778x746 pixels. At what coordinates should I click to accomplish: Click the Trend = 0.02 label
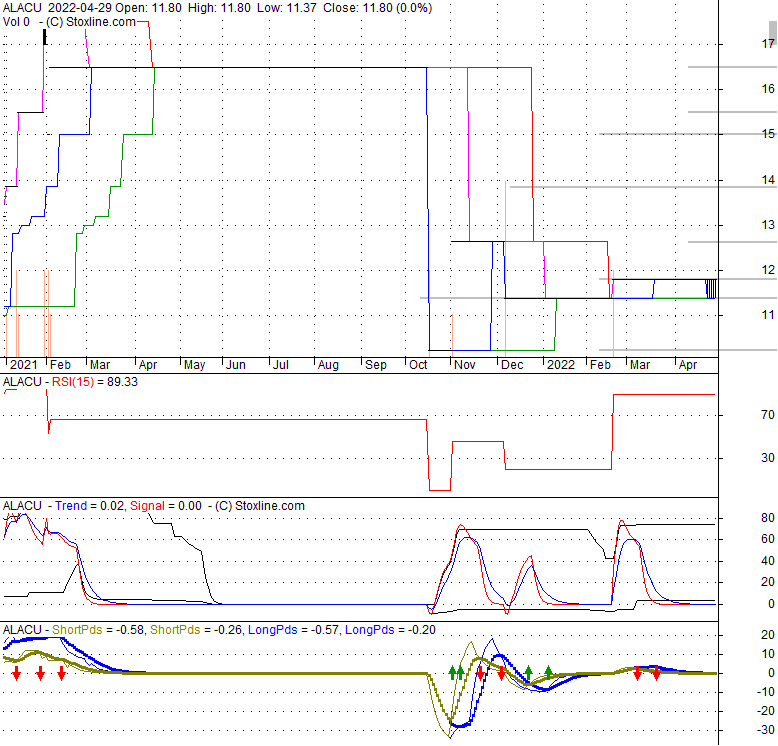click(90, 506)
